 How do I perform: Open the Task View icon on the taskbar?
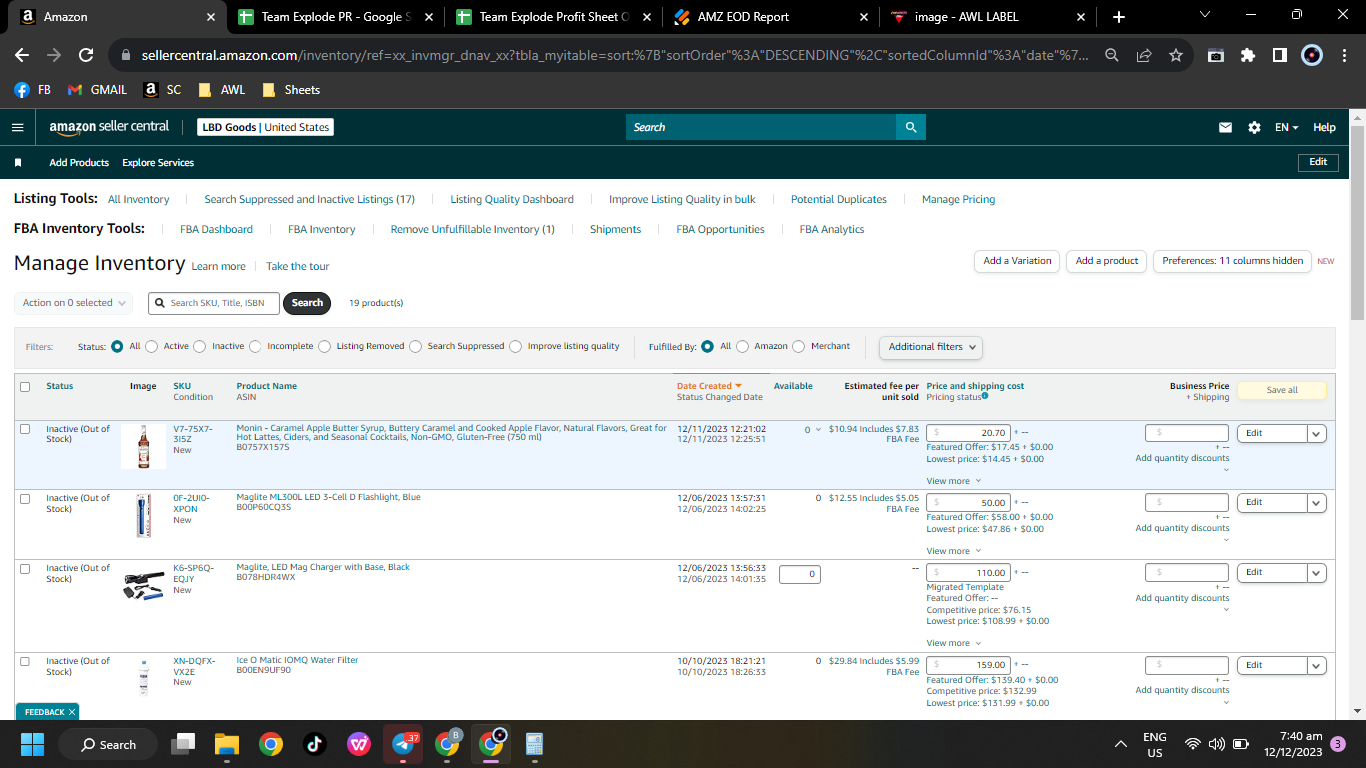pos(184,744)
